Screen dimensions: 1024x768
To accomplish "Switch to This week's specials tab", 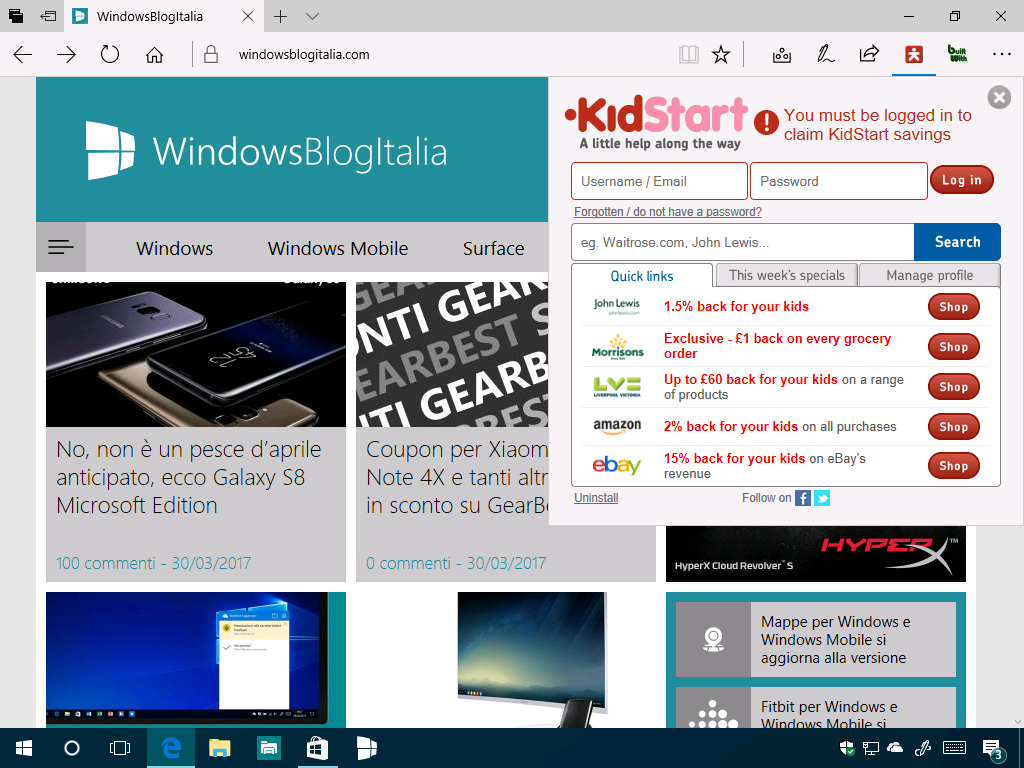I will [x=787, y=275].
